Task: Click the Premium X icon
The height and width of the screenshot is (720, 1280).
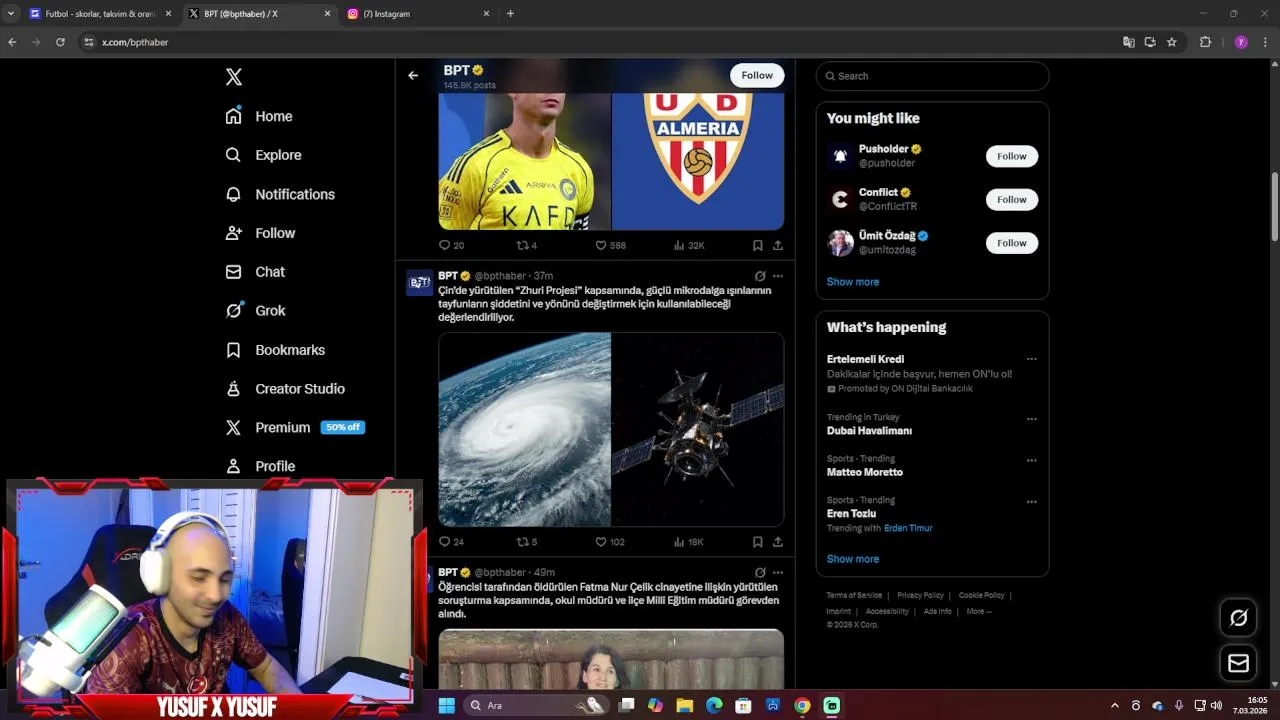Action: coord(233,427)
